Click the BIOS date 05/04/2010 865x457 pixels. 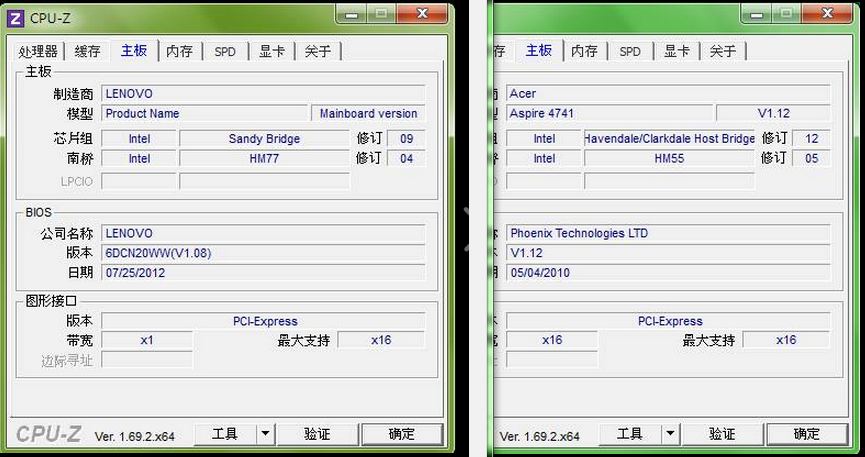pos(668,273)
